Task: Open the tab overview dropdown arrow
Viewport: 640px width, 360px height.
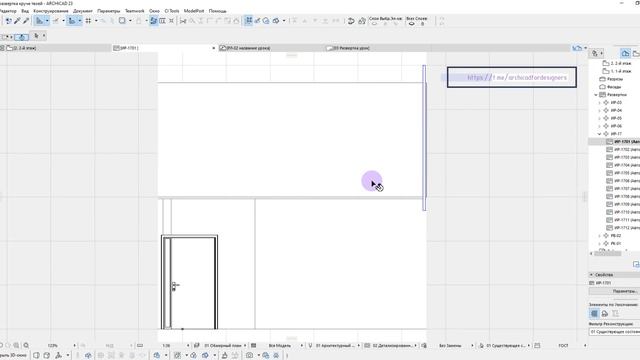Action: click(x=586, y=48)
